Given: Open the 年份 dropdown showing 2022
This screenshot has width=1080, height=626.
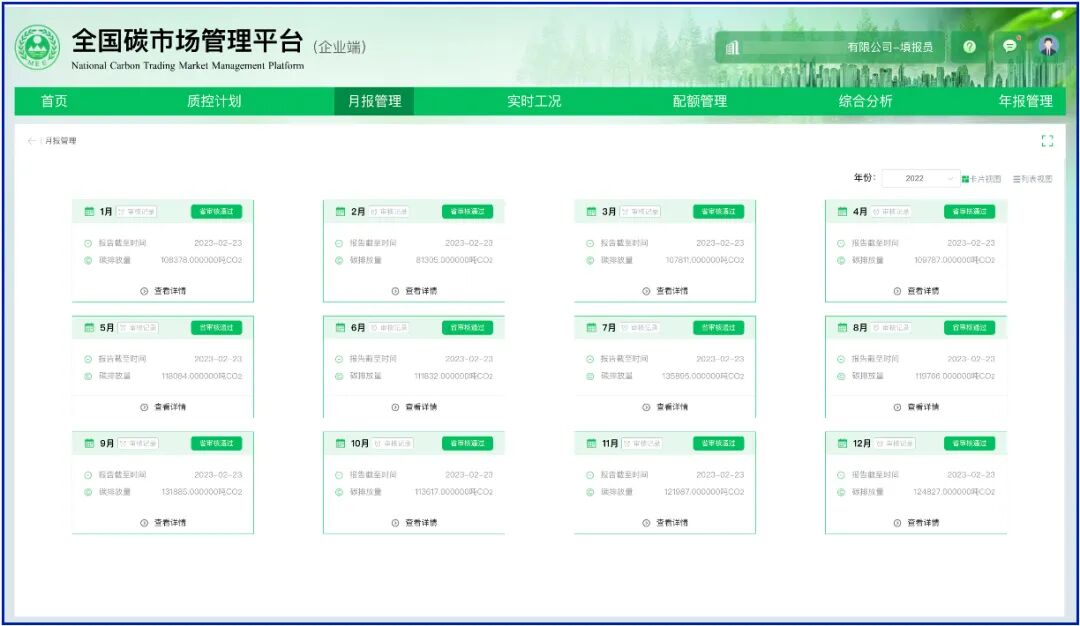Looking at the screenshot, I should tap(920, 178).
